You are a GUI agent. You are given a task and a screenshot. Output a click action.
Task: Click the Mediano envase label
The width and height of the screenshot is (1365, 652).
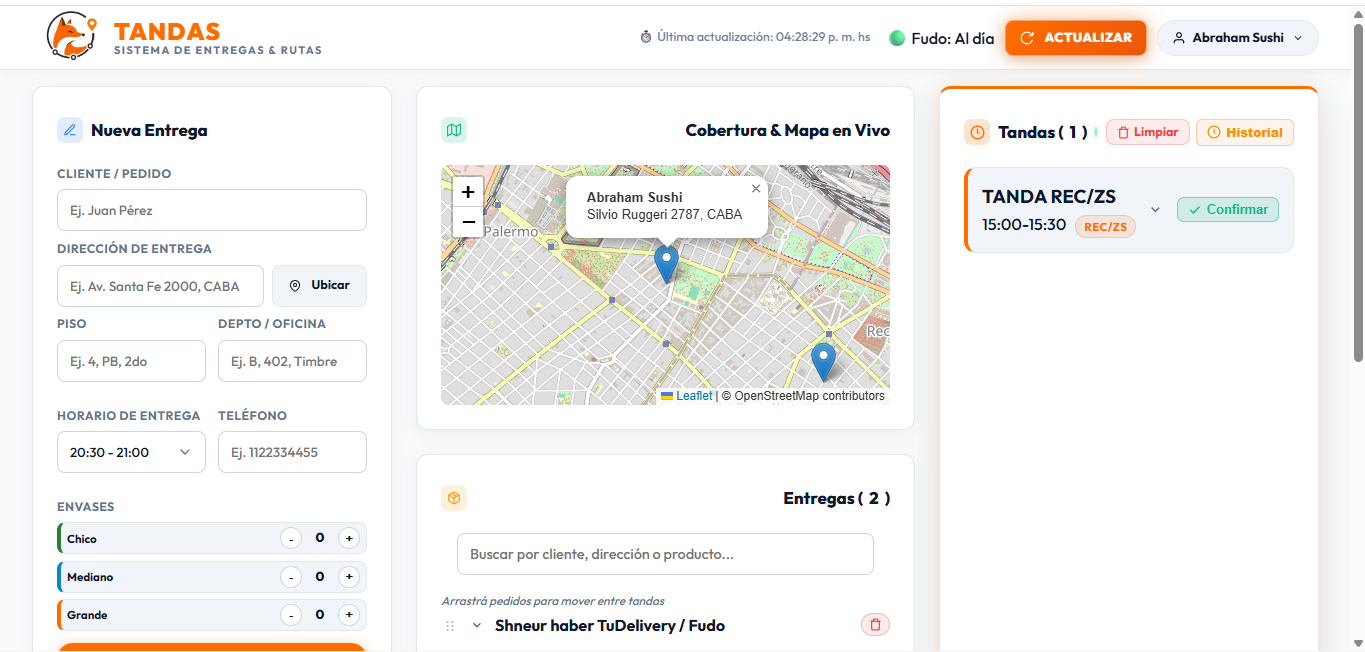(90, 577)
